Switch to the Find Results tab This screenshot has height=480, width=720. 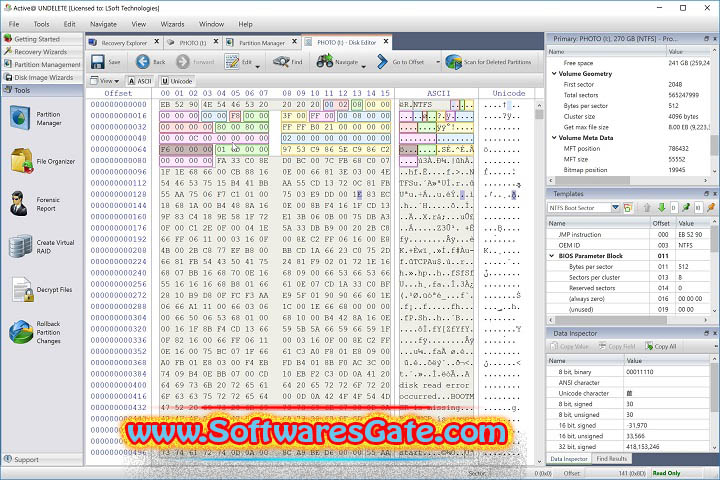[611, 458]
